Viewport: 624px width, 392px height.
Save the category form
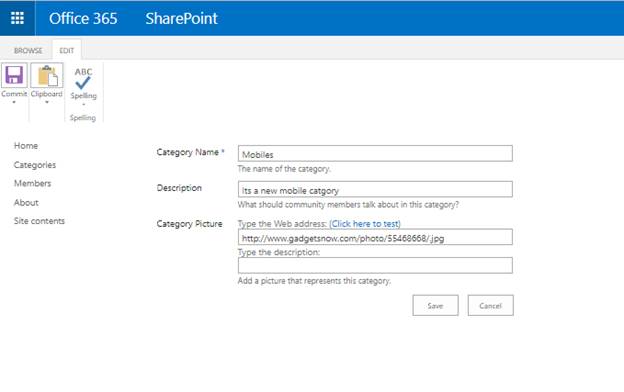pyautogui.click(x=435, y=305)
